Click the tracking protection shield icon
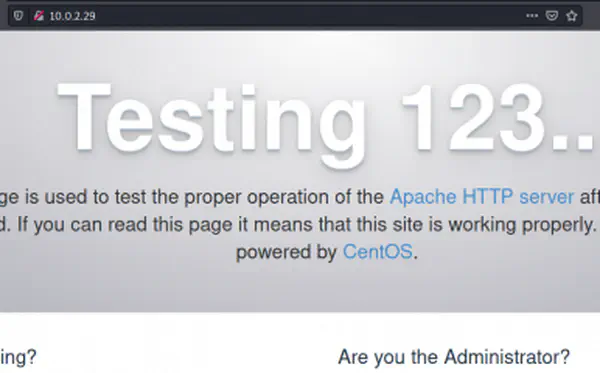Image resolution: width=600 pixels, height=373 pixels. pyautogui.click(x=18, y=16)
